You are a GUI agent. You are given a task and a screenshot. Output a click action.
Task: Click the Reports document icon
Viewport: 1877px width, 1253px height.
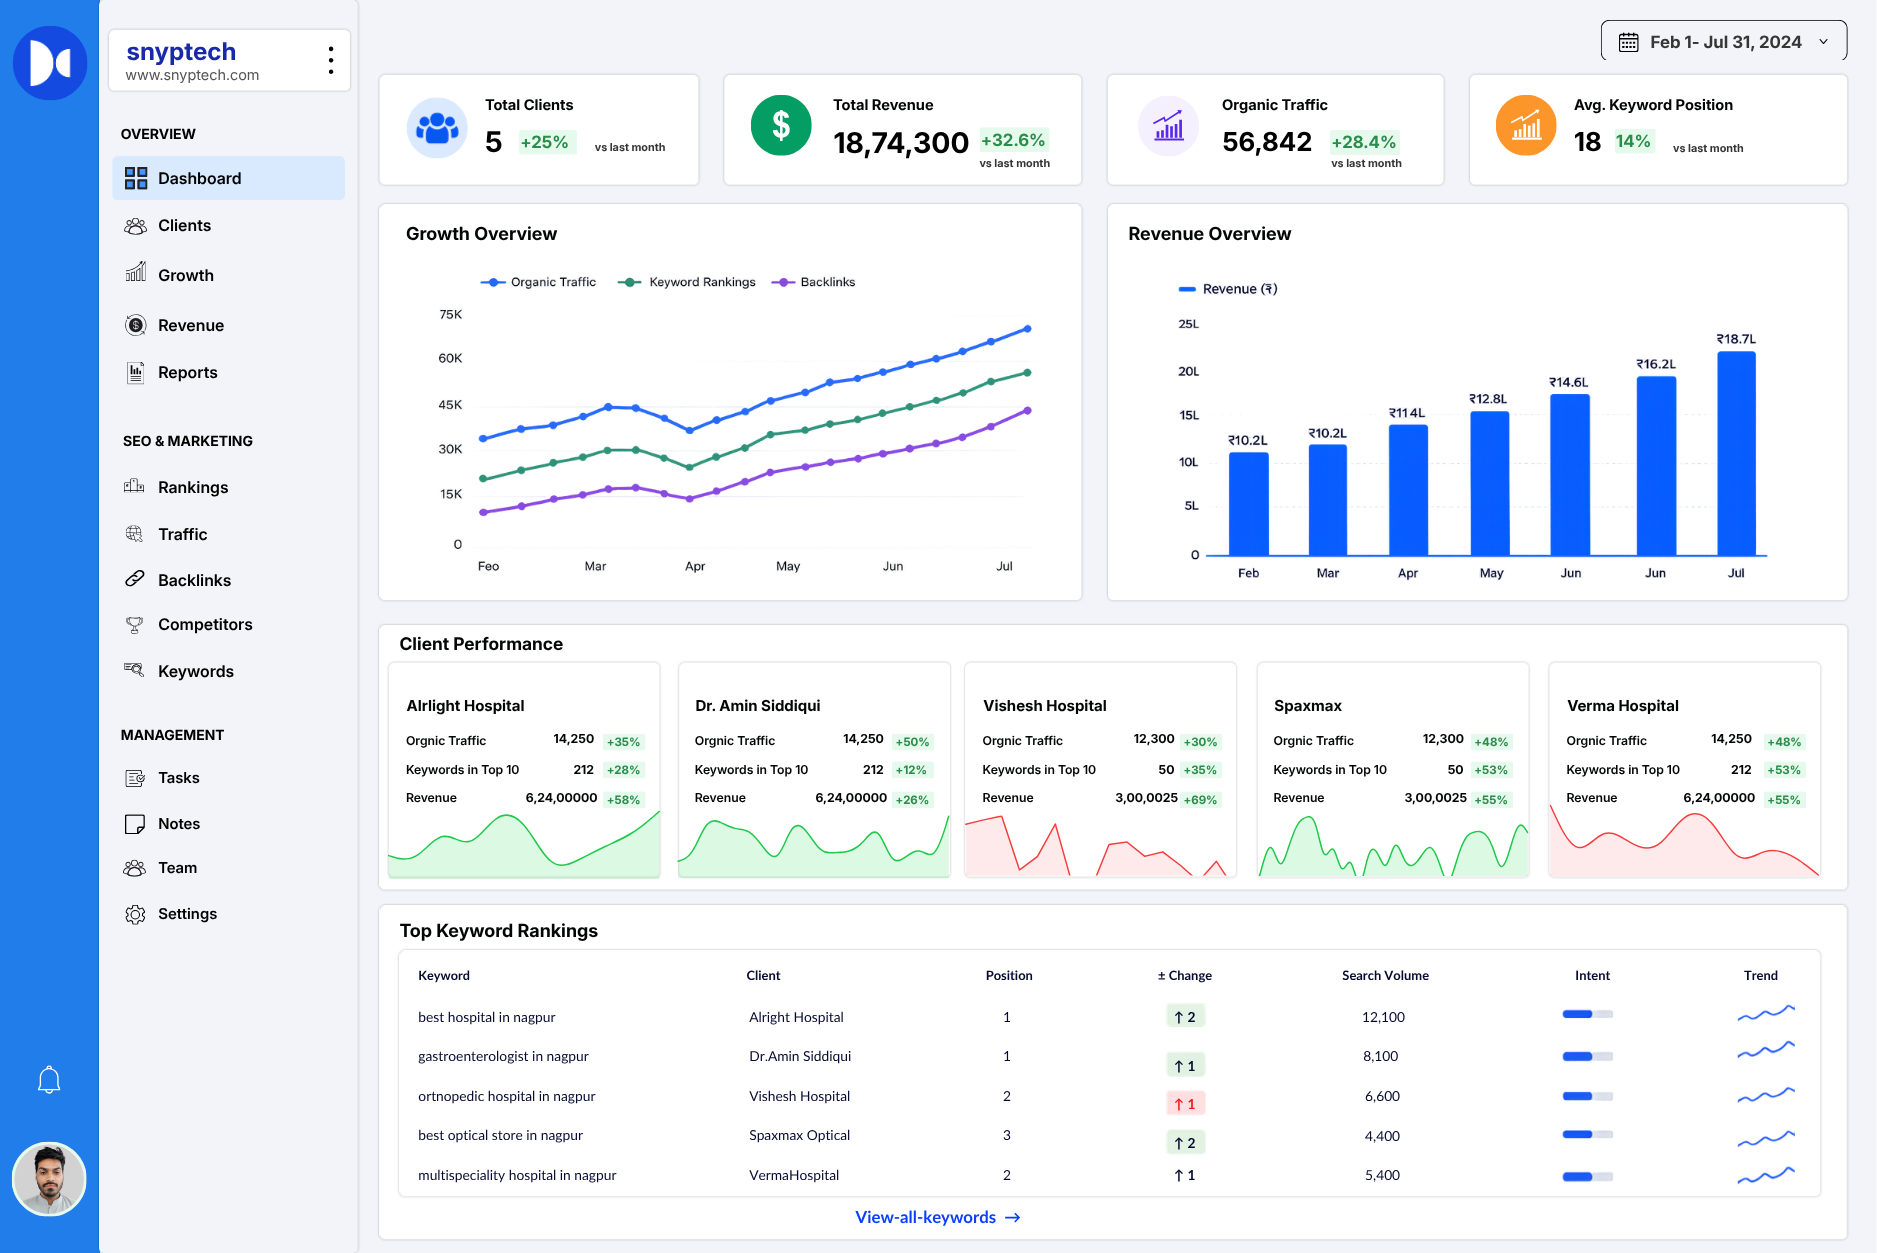click(135, 372)
